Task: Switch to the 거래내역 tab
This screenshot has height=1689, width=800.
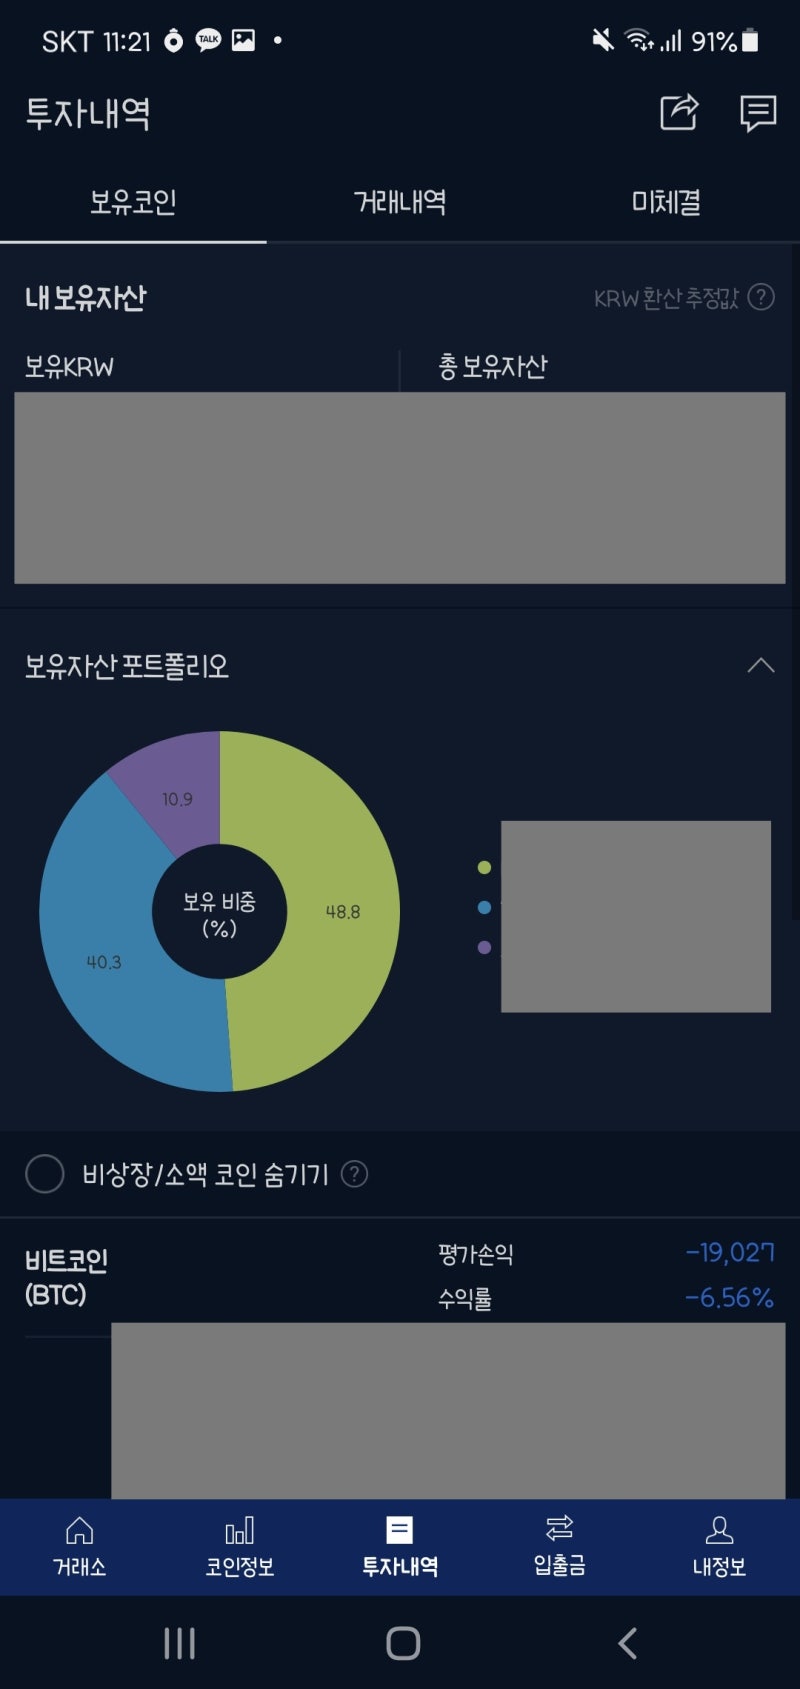Action: pos(399,201)
